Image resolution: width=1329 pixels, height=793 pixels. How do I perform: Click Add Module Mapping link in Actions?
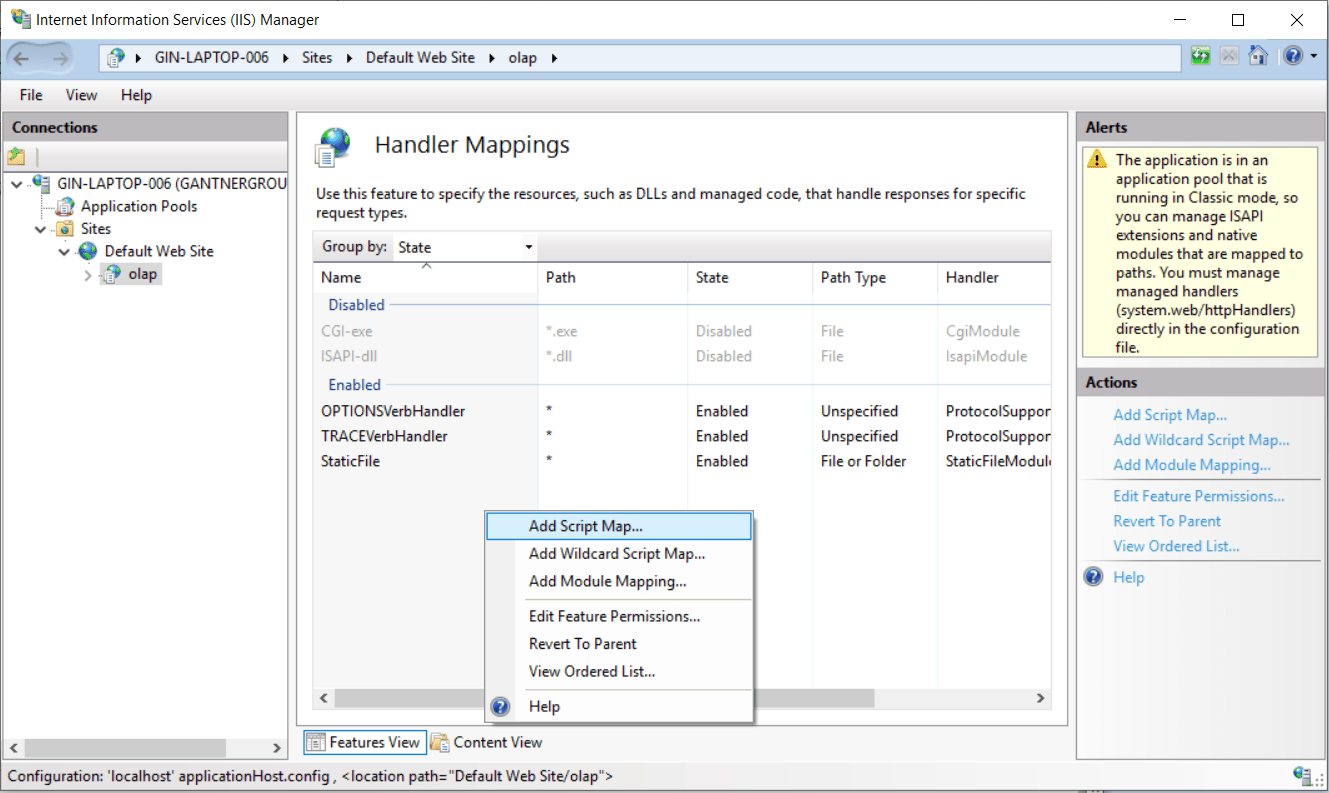(1192, 465)
